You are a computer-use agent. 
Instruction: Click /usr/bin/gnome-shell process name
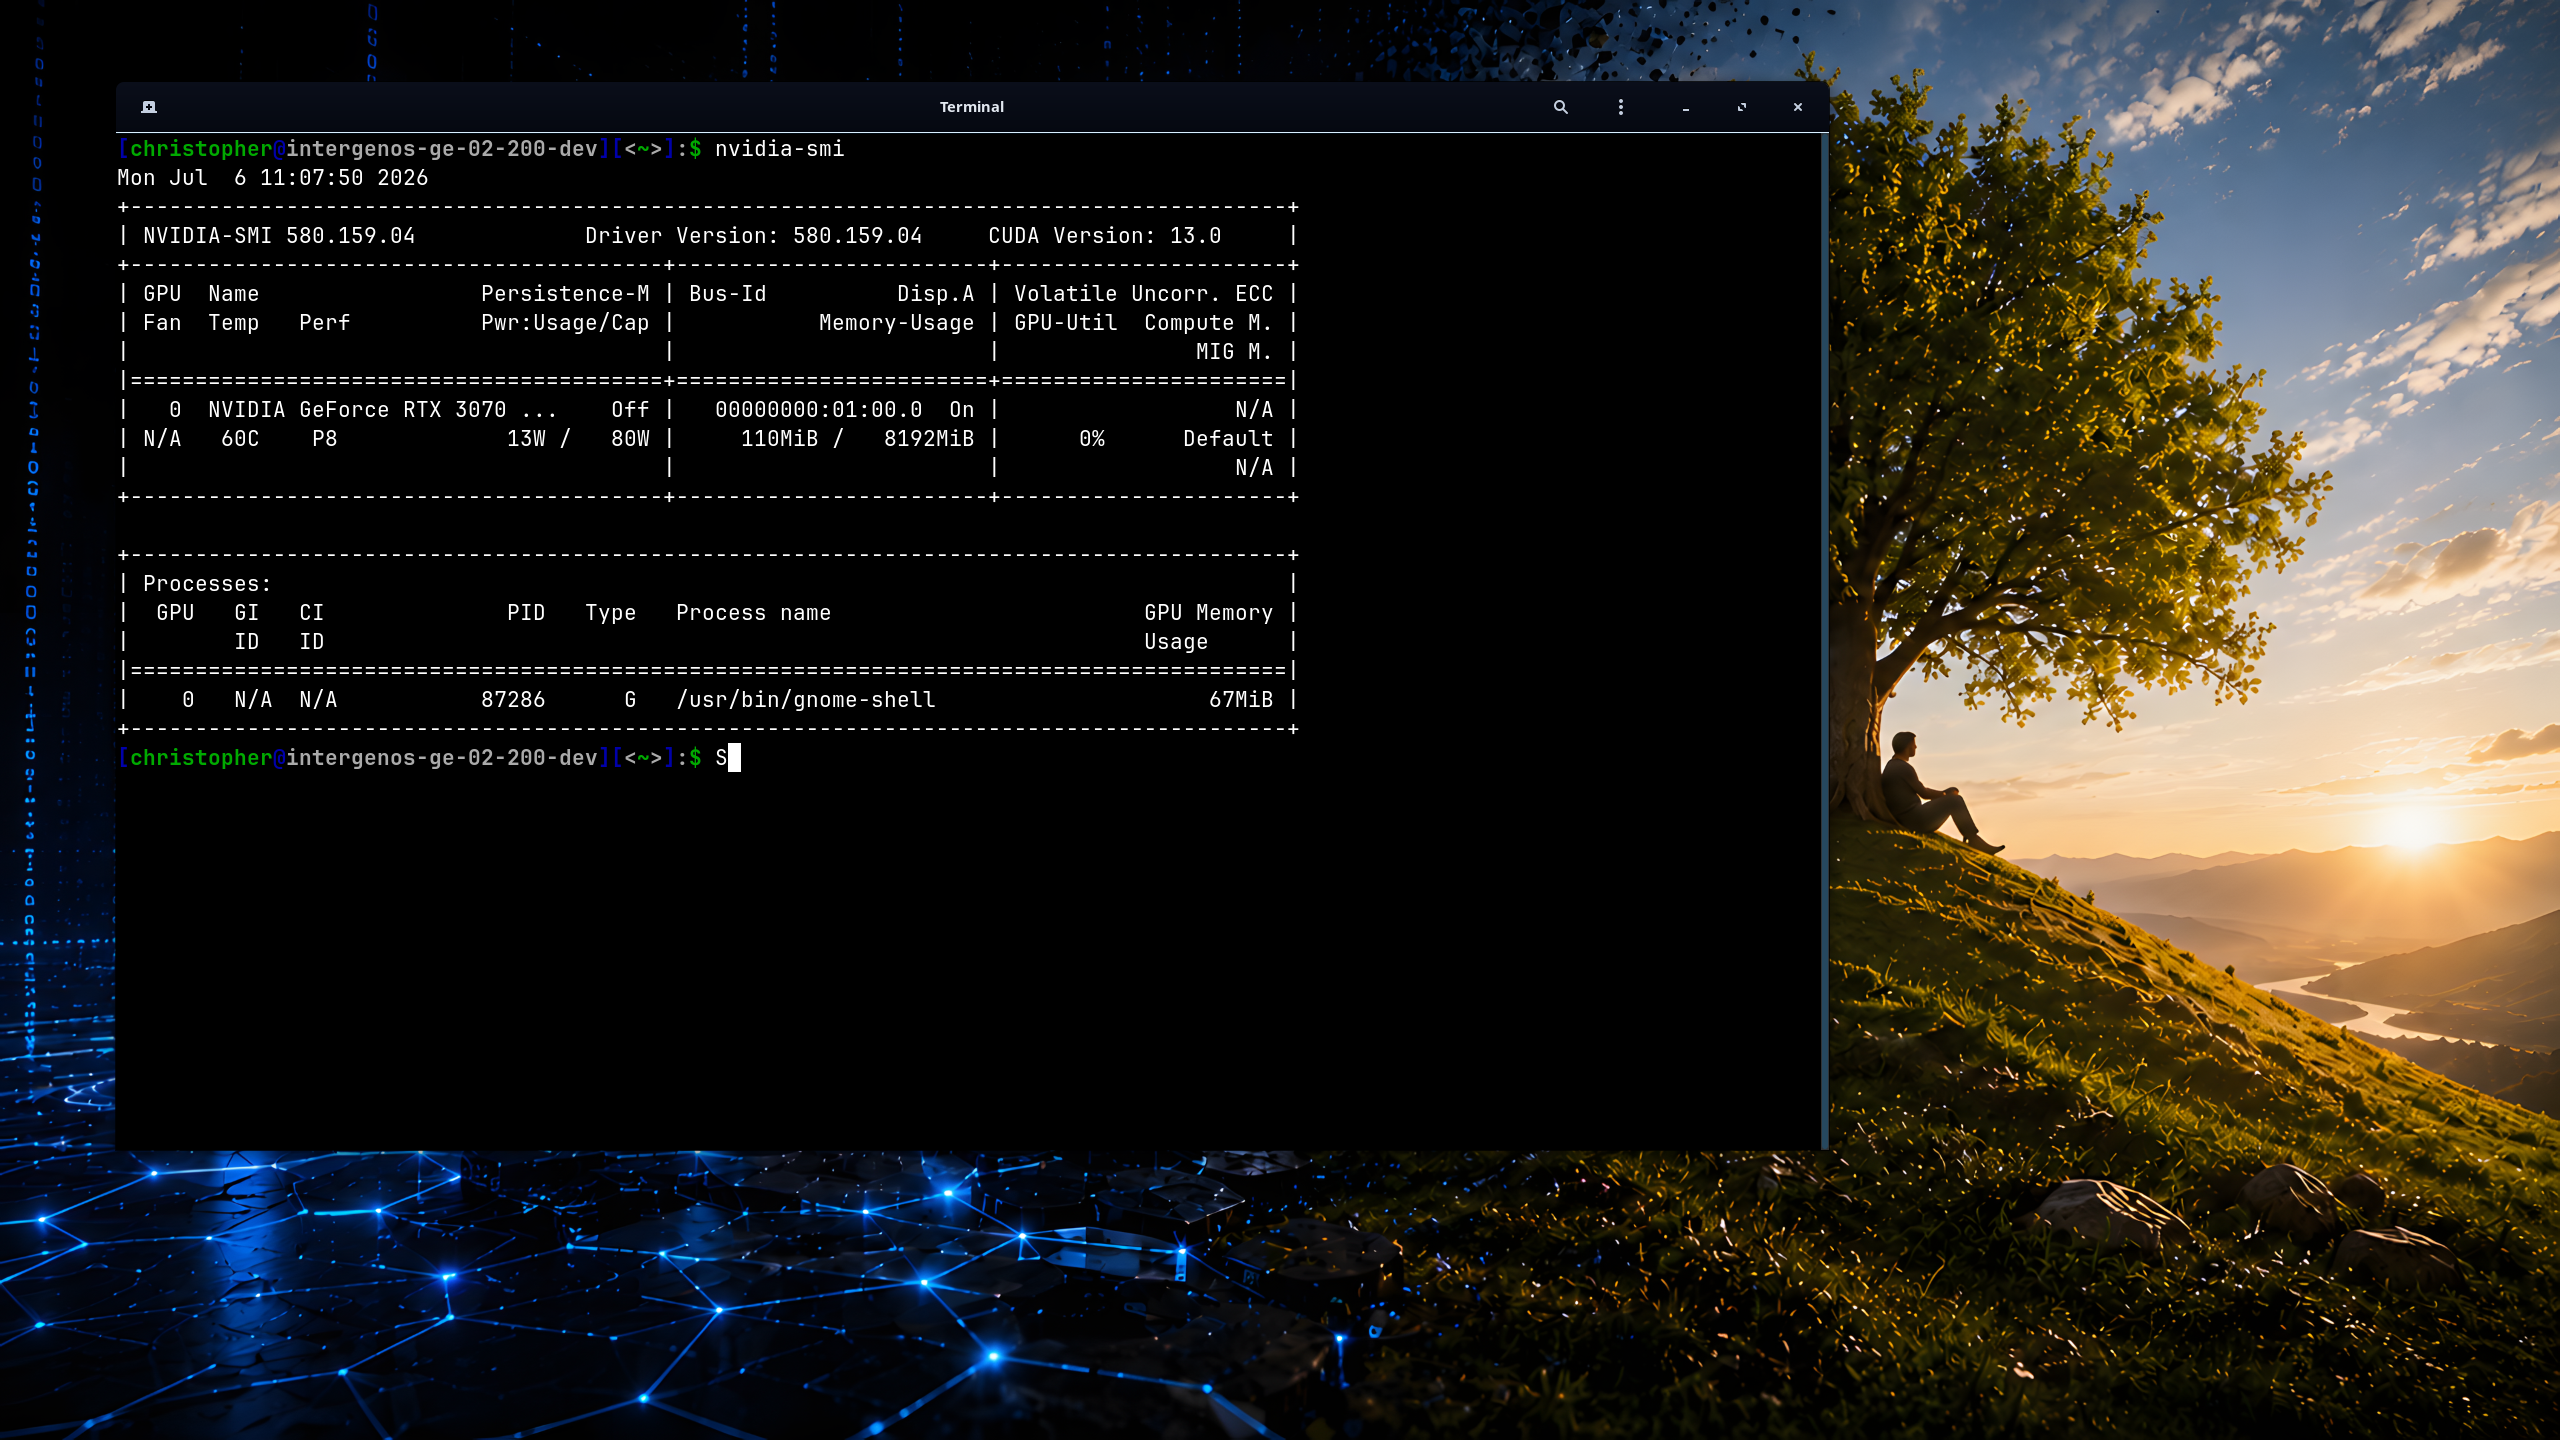pos(806,700)
